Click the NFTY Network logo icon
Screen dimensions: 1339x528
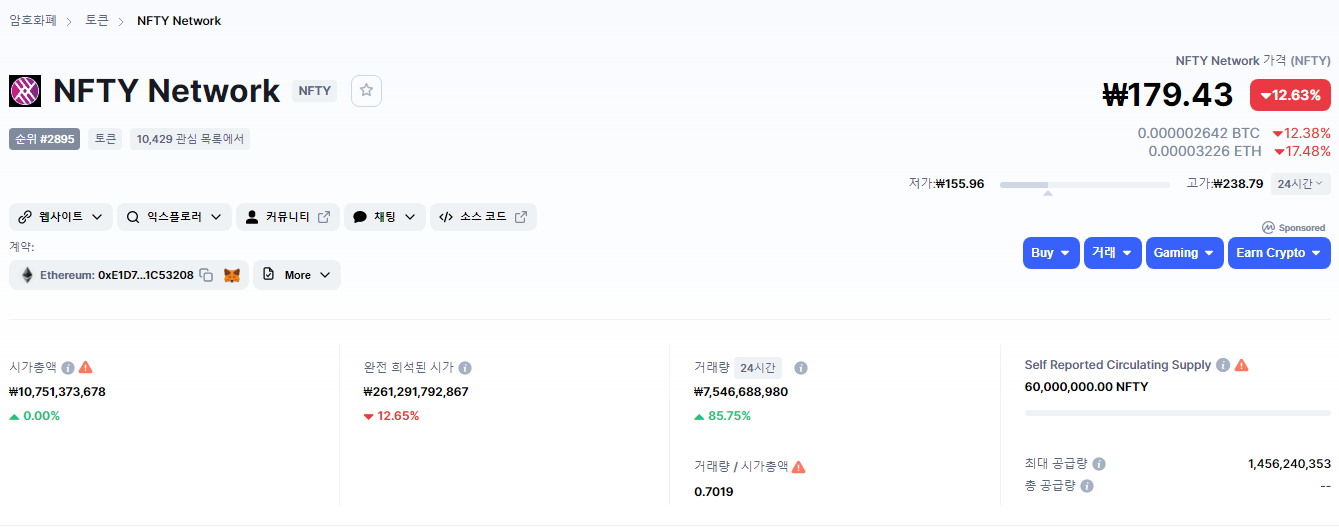coord(25,91)
